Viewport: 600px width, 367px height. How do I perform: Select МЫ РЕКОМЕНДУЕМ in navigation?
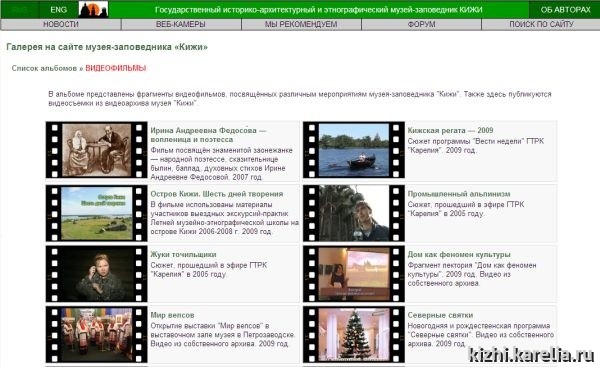coord(301,24)
